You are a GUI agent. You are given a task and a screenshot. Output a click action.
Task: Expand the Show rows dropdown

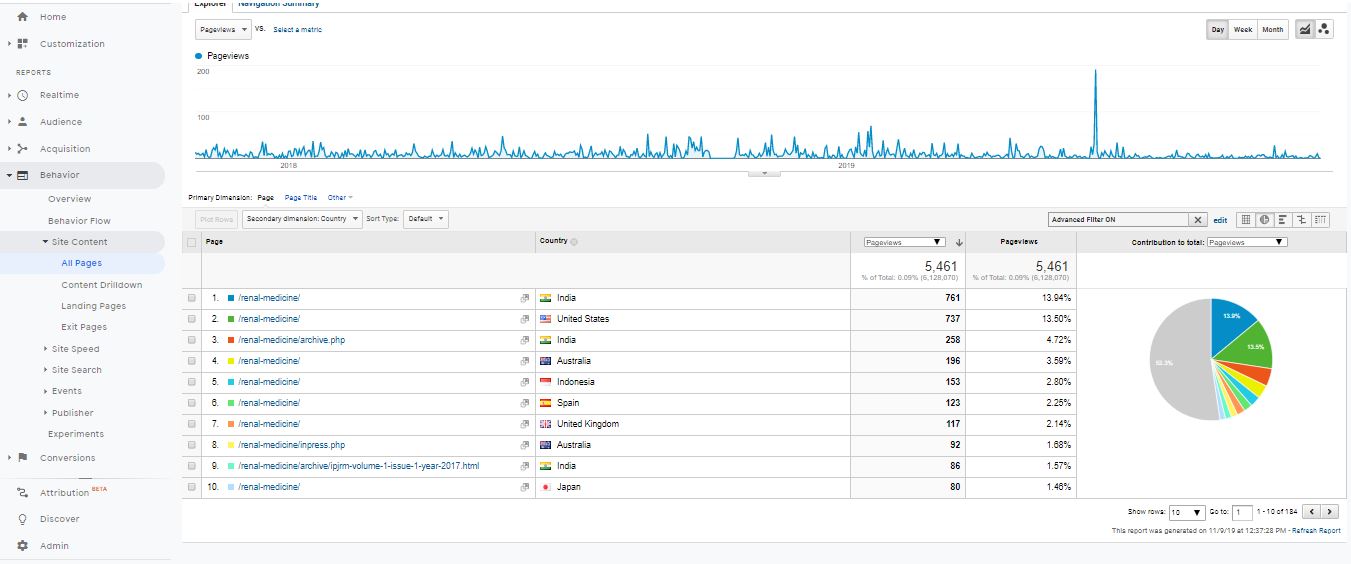coord(1187,512)
